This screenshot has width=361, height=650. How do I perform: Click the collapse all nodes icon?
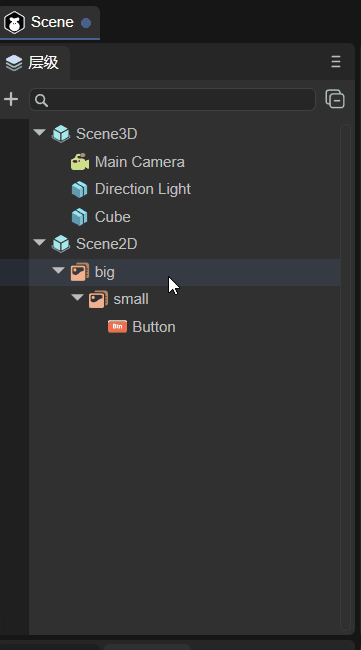[335, 99]
